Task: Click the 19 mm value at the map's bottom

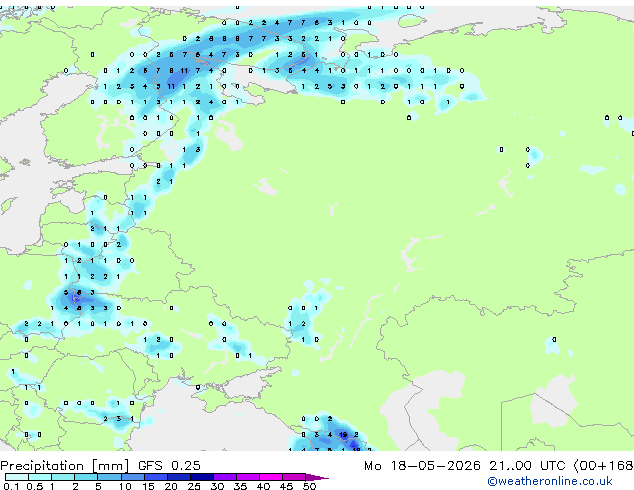Action: coord(343,435)
